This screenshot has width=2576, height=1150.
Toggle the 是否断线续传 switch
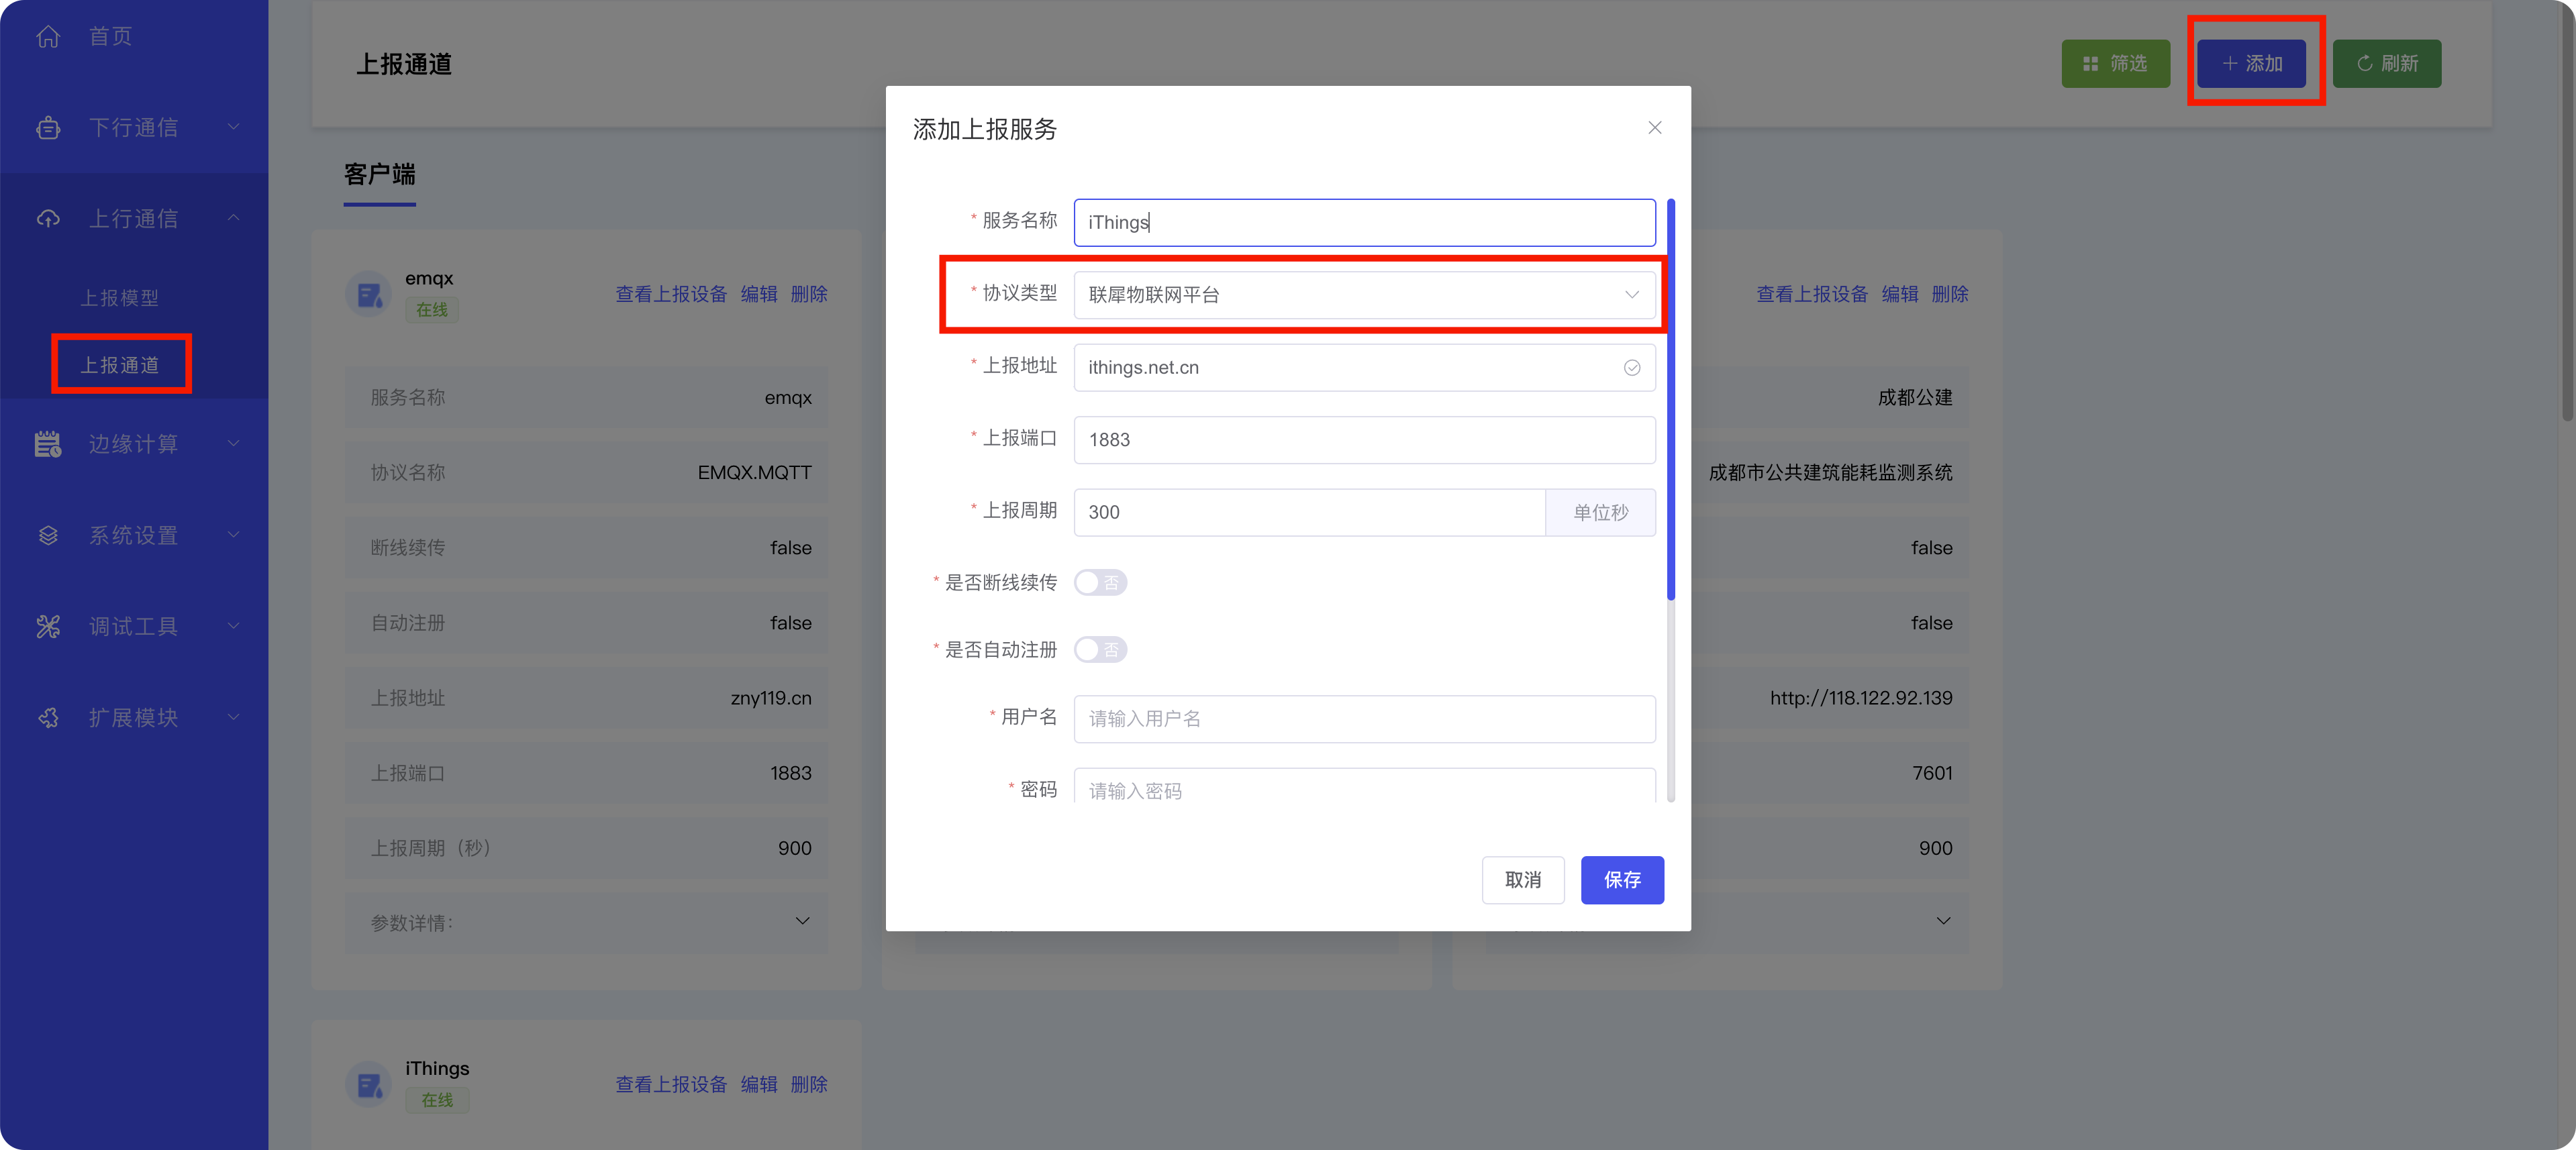tap(1100, 583)
